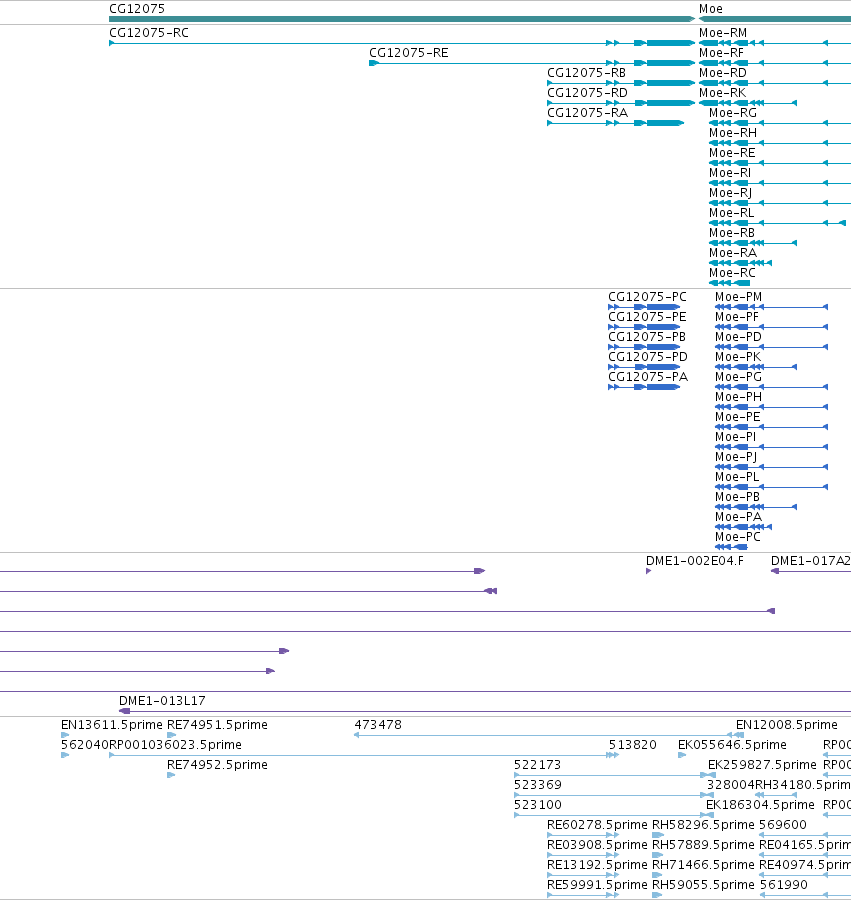The height and width of the screenshot is (900, 851).
Task: Click the CG12075-PC protein label
Action: tap(647, 297)
